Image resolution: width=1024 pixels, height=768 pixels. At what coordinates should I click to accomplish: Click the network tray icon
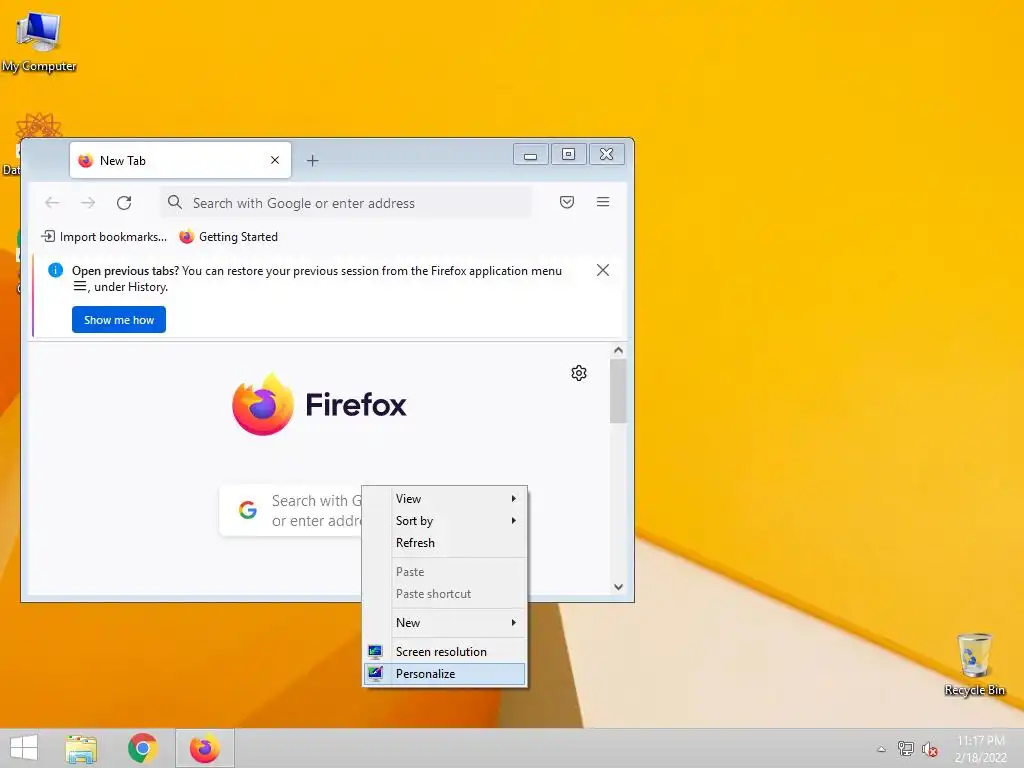[x=905, y=749]
